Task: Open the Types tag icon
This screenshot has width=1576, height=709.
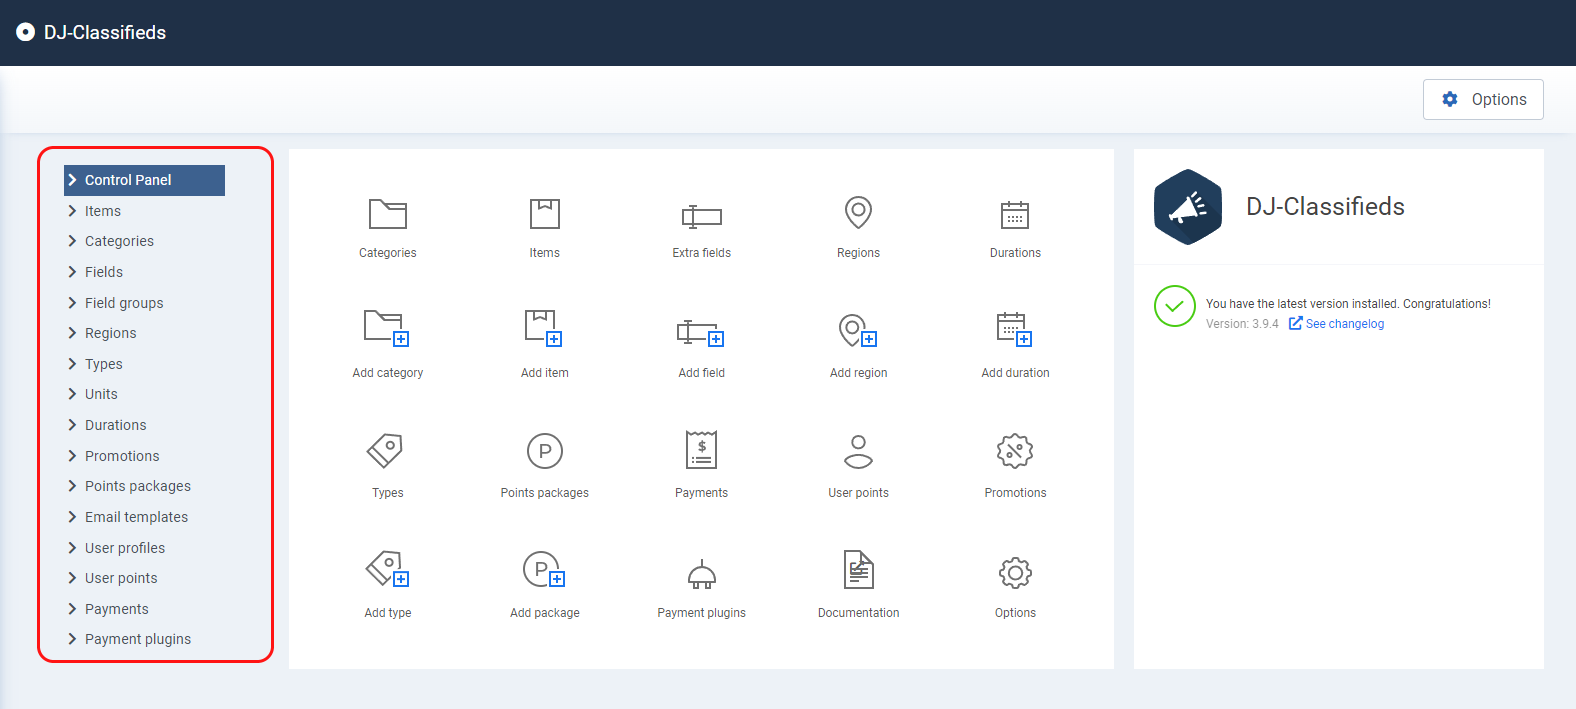Action: [385, 451]
